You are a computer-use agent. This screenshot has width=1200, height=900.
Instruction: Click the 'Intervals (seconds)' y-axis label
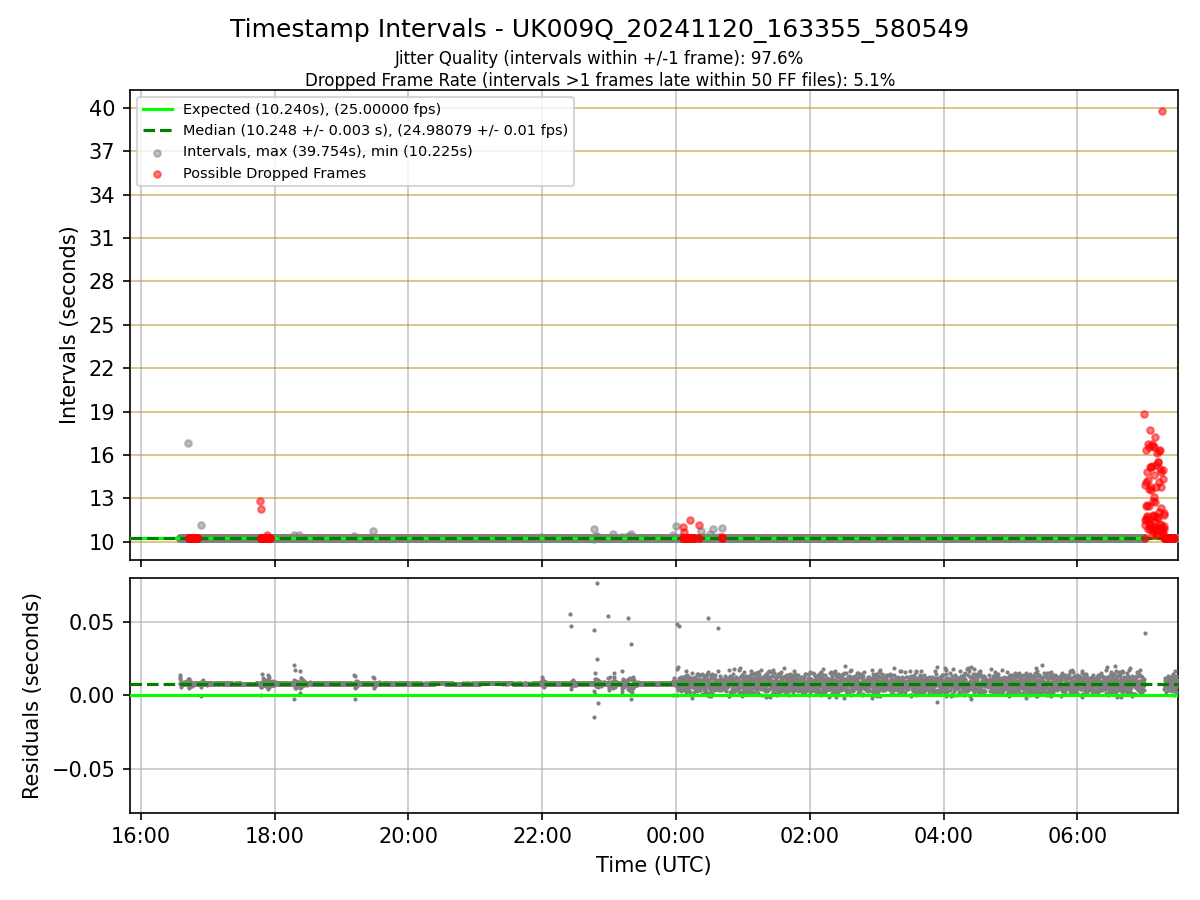pyautogui.click(x=68, y=325)
